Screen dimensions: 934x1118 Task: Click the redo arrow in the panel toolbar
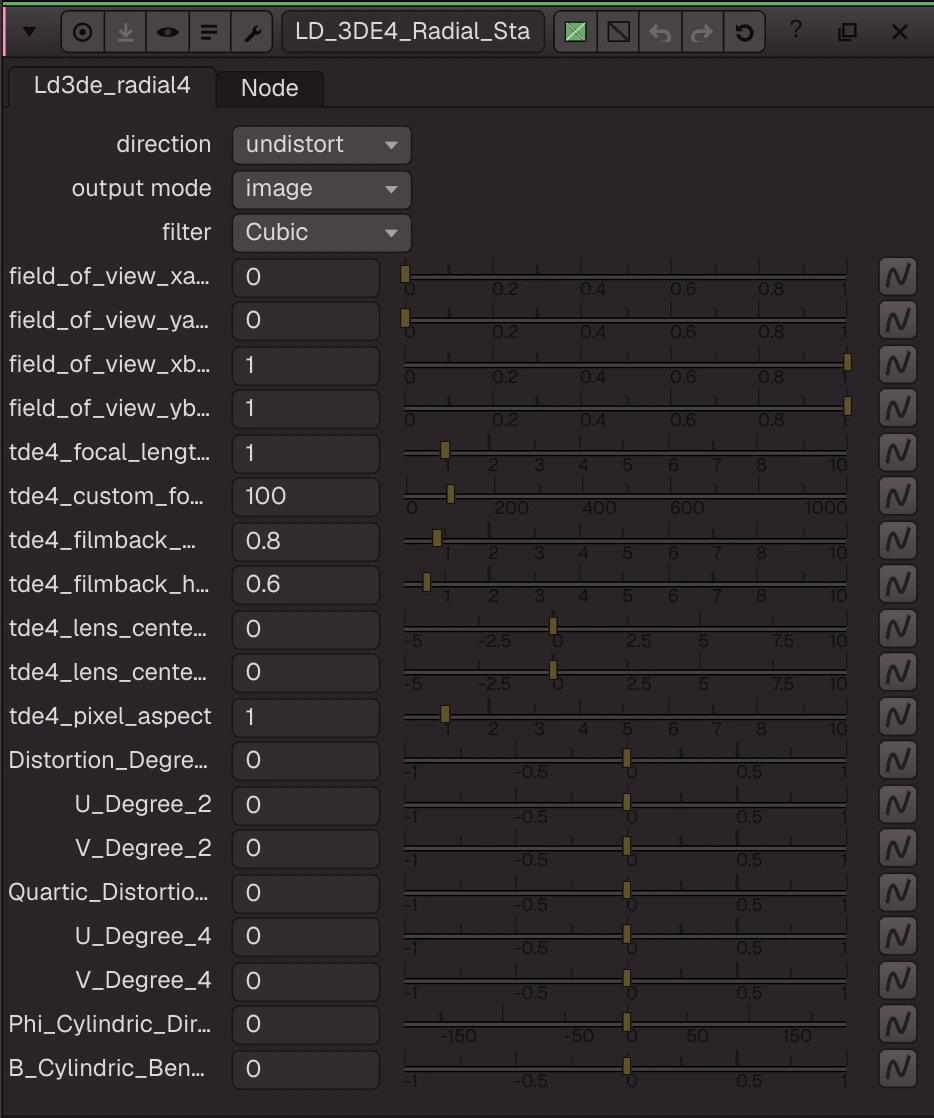coord(702,32)
